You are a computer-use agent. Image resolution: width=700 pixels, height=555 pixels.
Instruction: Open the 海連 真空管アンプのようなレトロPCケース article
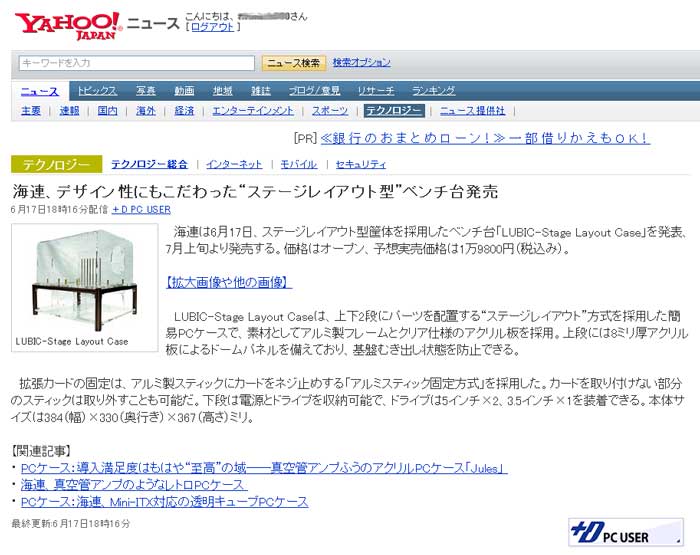pyautogui.click(x=134, y=485)
